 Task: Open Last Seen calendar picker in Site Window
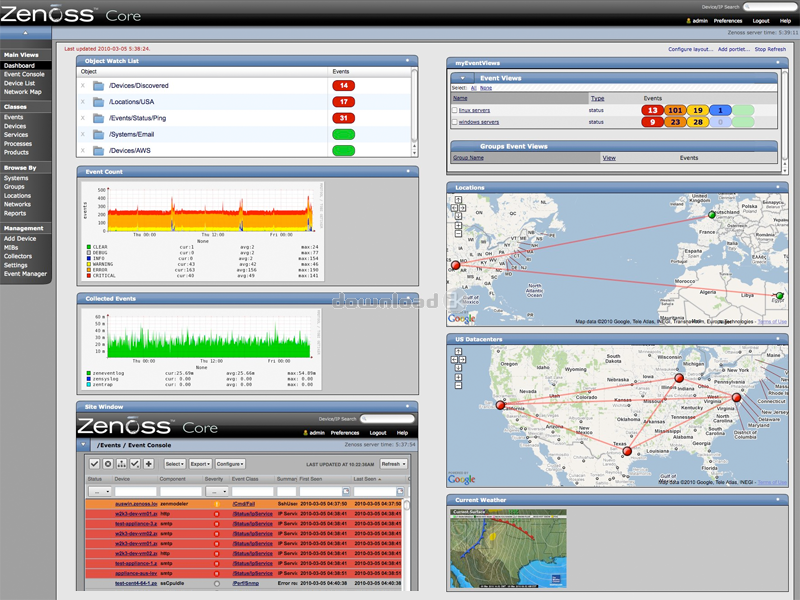point(400,491)
